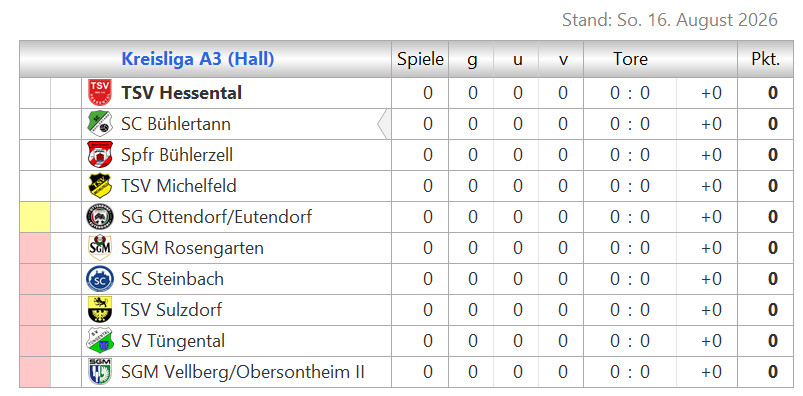Click the Spfr Bühlerzell club crest
Image resolution: width=803 pixels, height=396 pixels.
[99, 155]
